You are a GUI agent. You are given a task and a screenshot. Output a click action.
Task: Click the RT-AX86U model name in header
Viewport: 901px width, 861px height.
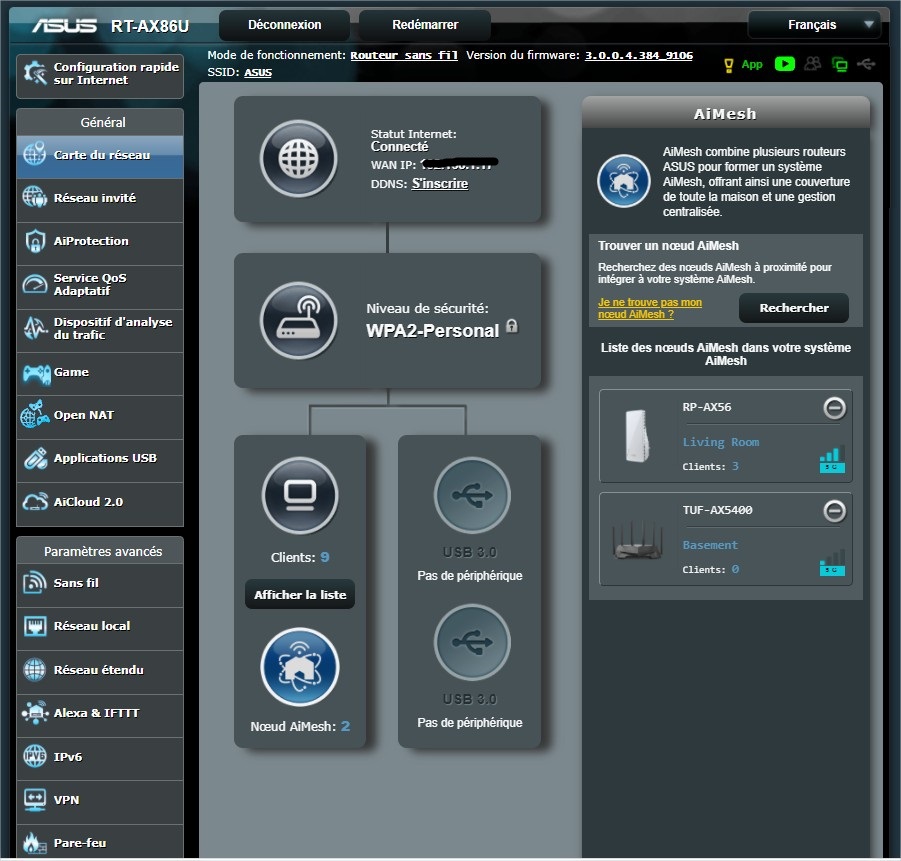(149, 26)
